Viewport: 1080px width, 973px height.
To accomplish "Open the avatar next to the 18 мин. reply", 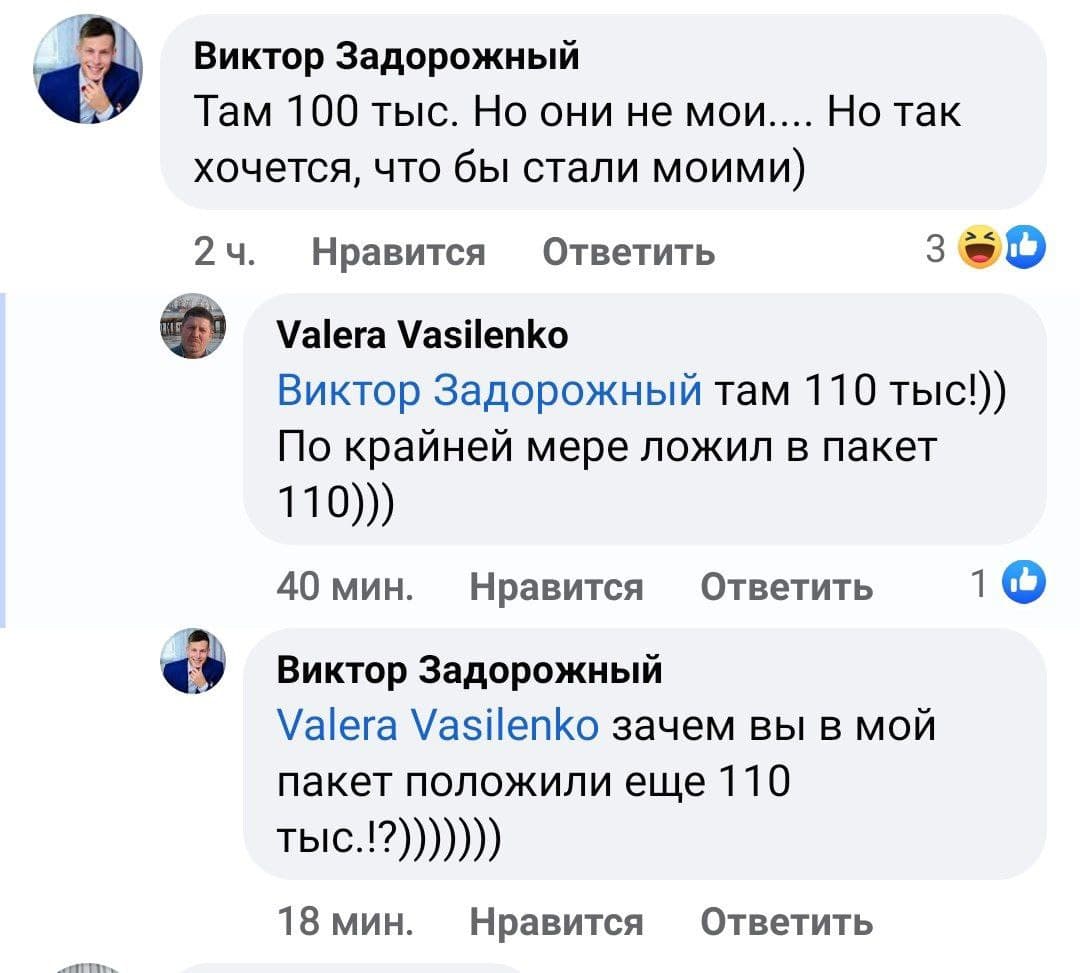I will [193, 661].
